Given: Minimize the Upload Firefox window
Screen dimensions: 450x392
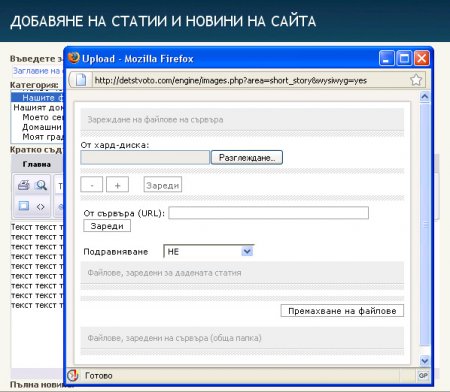Looking at the screenshot, I should (387, 59).
